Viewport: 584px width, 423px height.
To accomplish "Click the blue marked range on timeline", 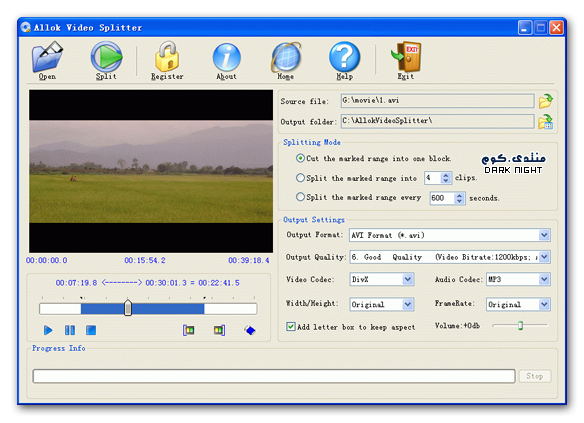I will pos(142,309).
